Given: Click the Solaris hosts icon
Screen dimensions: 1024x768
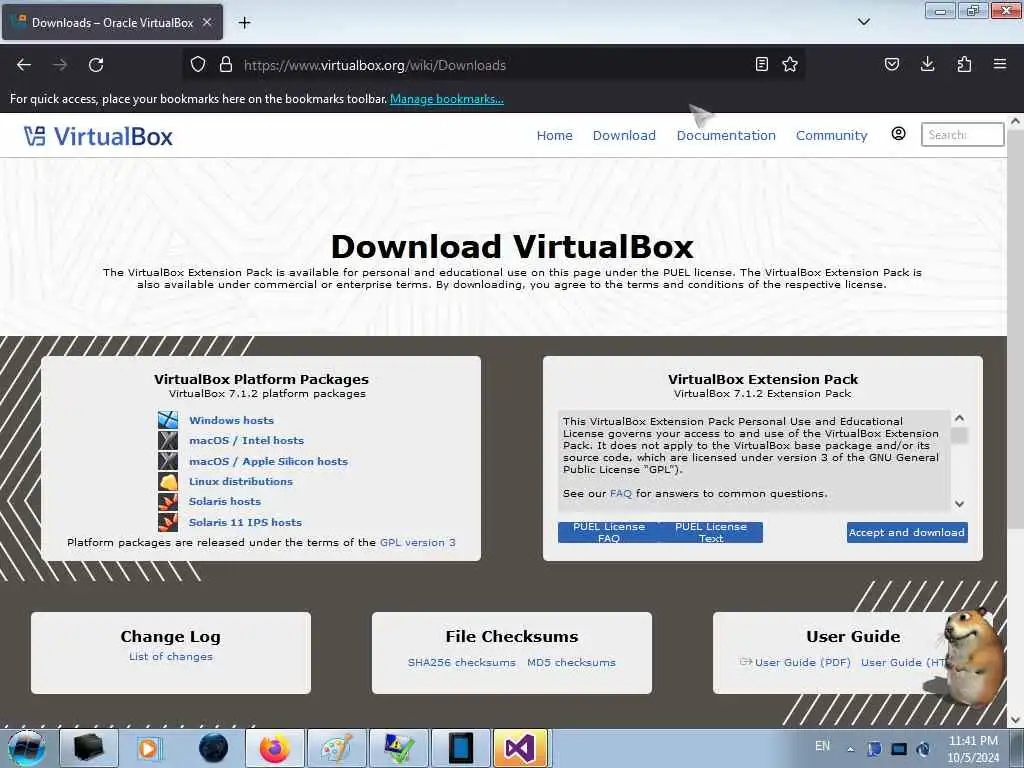Looking at the screenshot, I should 168,502.
